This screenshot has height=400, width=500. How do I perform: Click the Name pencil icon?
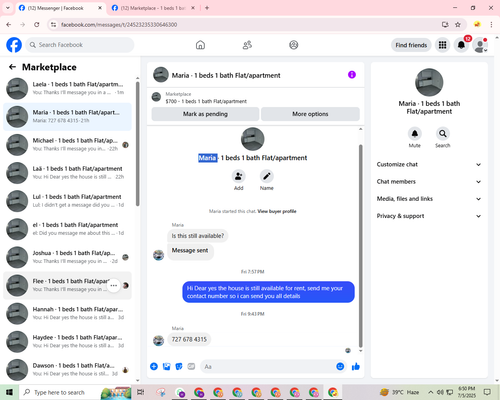(267, 176)
